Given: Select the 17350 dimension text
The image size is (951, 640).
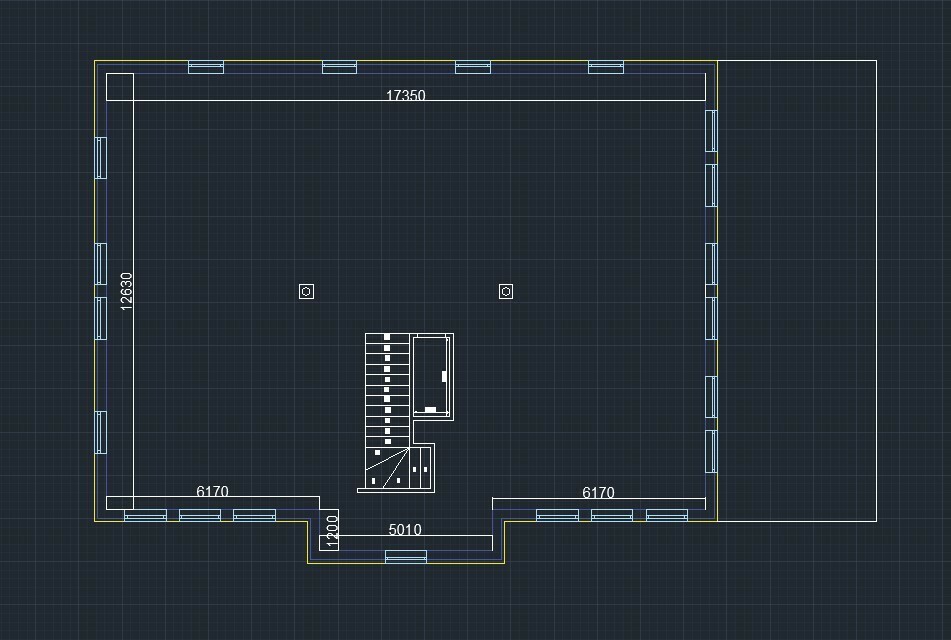Looking at the screenshot, I should click(406, 95).
